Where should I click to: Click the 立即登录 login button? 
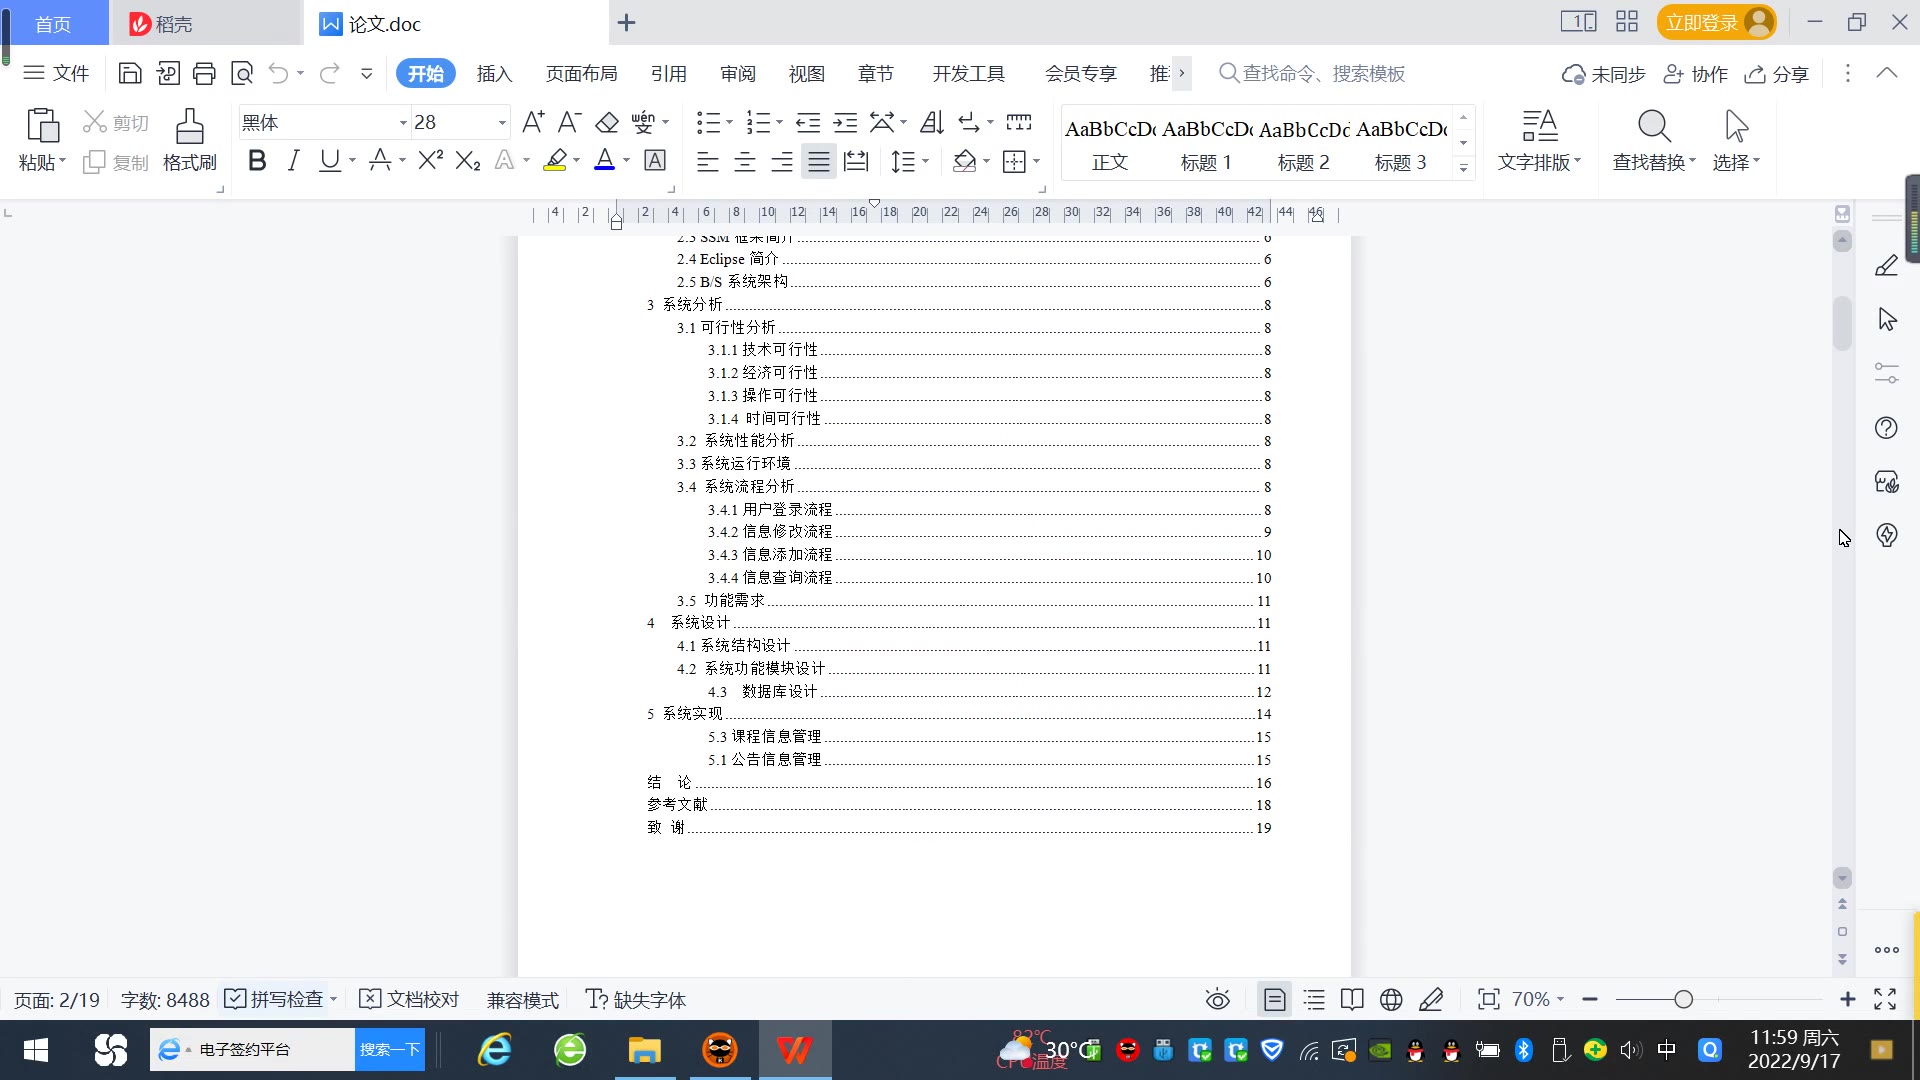tap(1701, 22)
